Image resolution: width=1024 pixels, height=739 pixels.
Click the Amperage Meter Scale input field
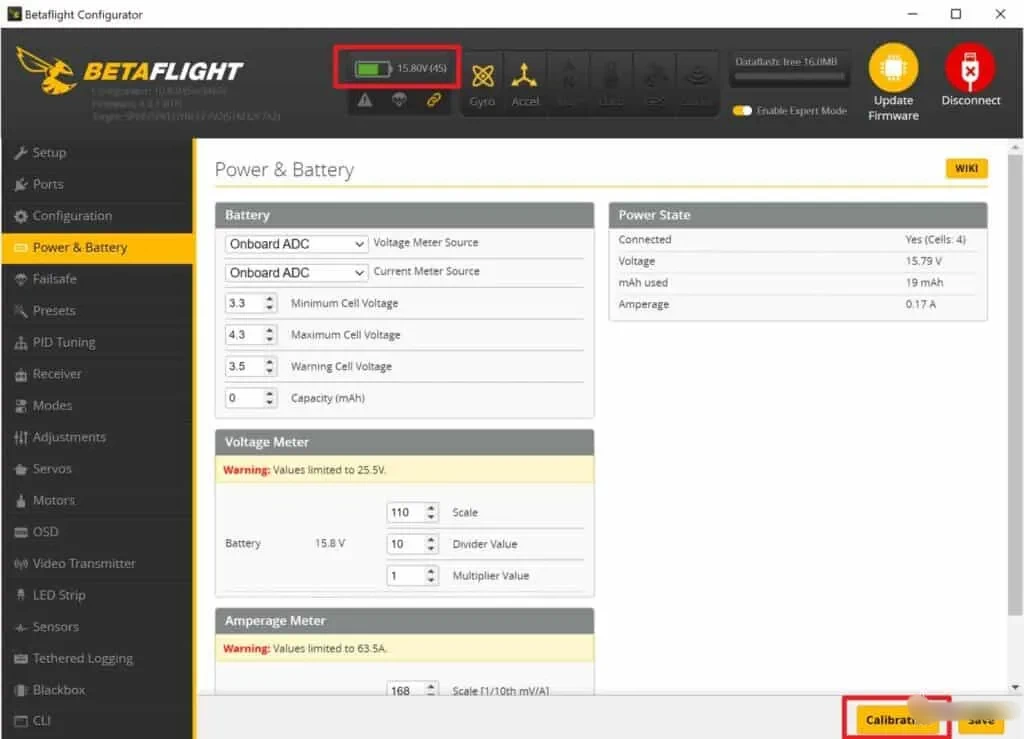coord(412,689)
